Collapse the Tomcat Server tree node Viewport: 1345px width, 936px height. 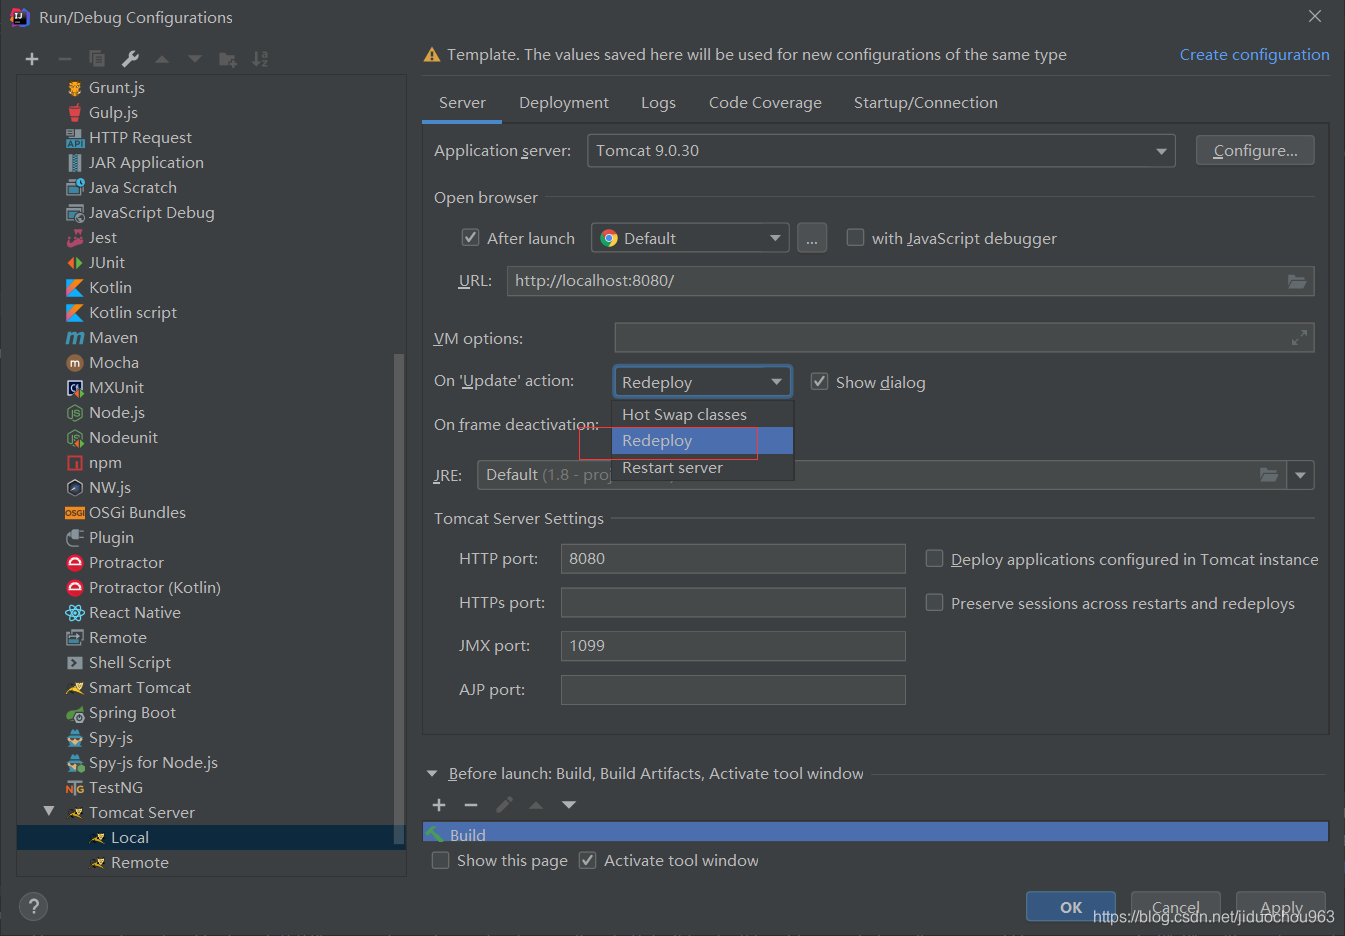(x=49, y=812)
